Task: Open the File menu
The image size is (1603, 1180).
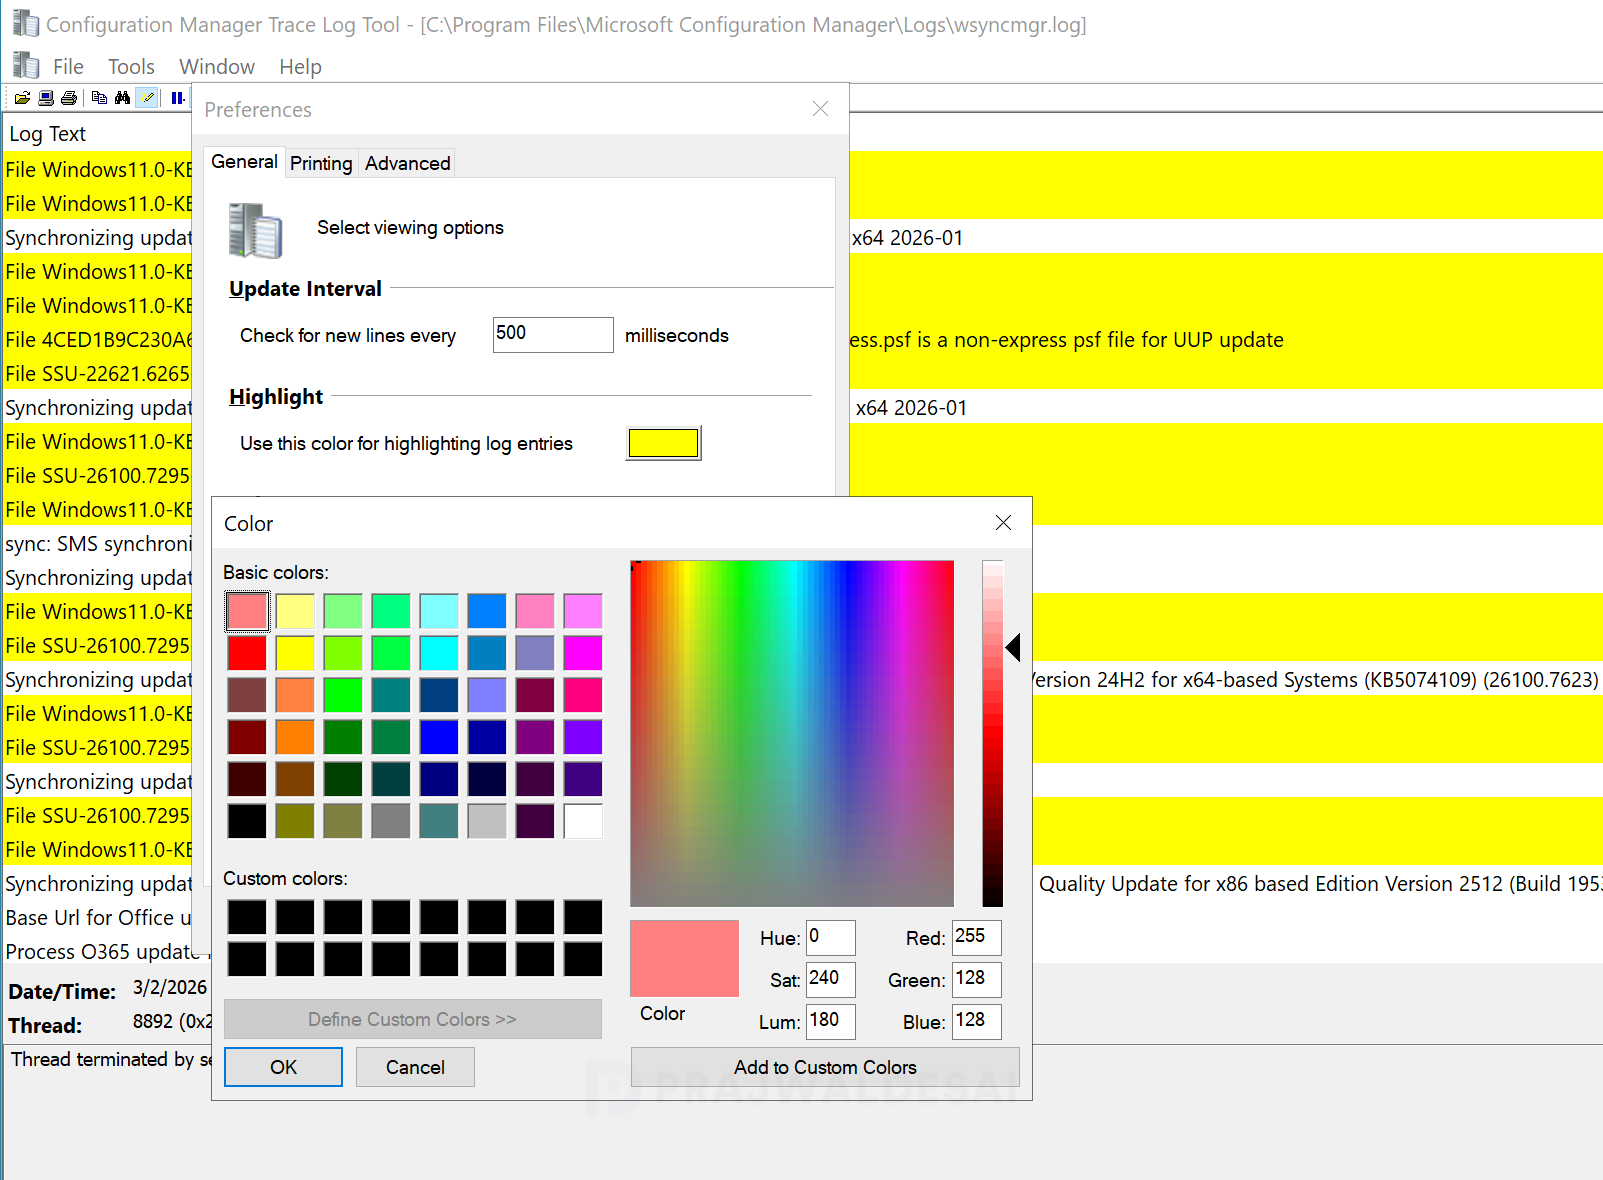Action: pyautogui.click(x=68, y=67)
